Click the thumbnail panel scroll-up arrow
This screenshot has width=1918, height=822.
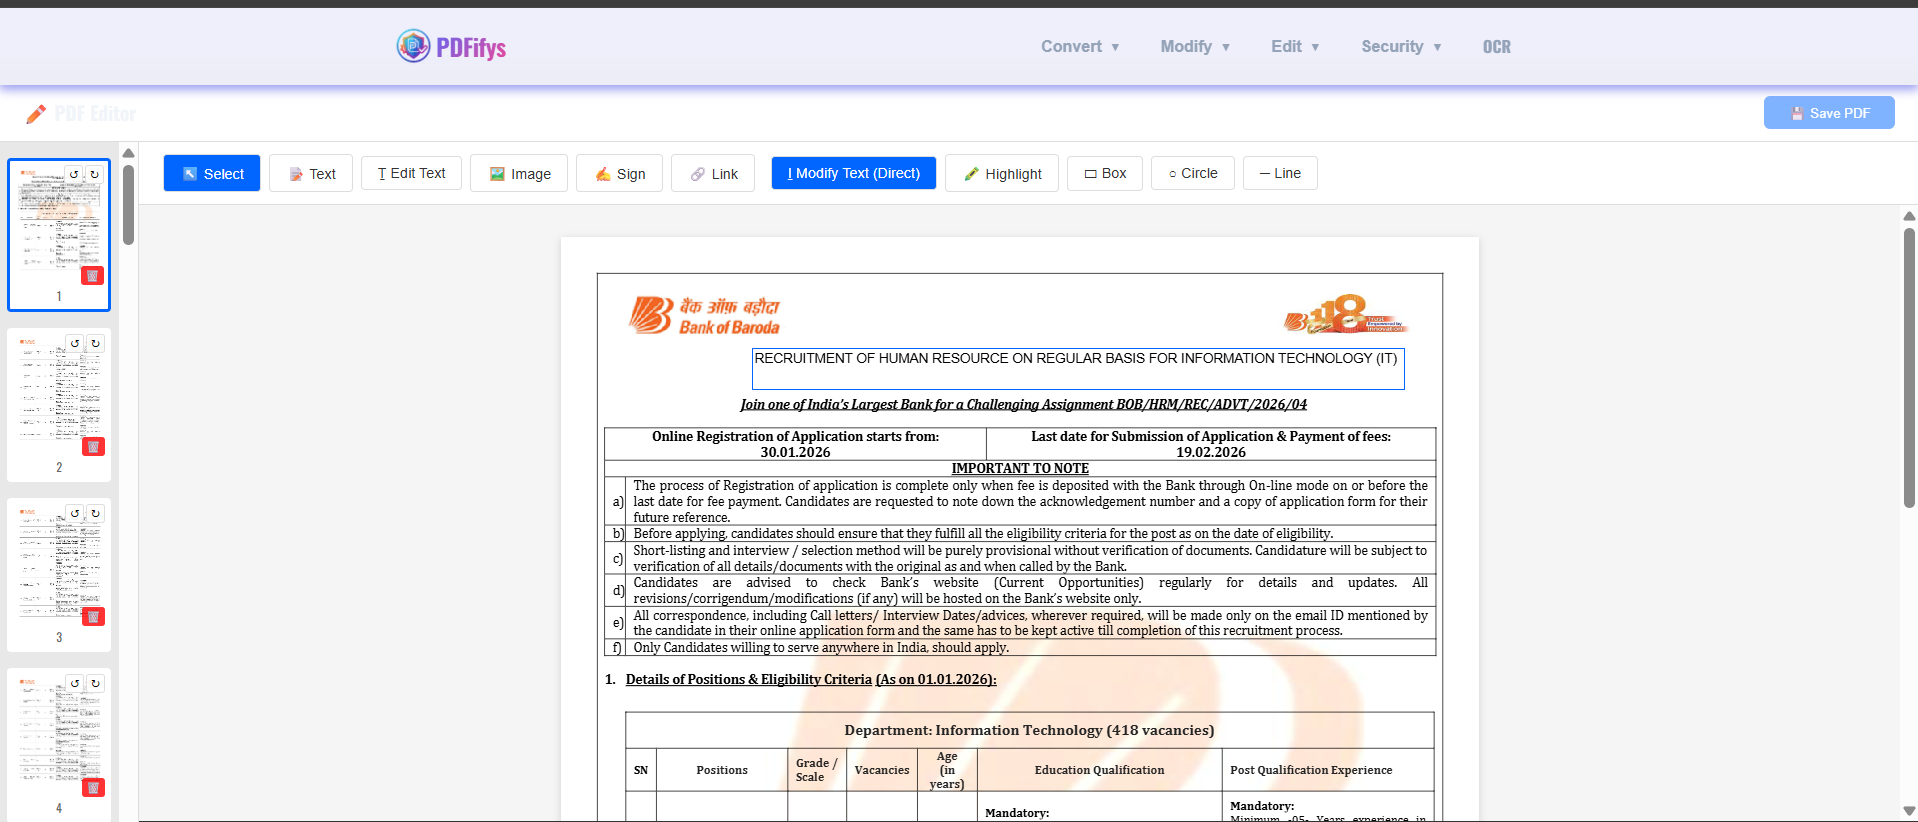pos(128,153)
